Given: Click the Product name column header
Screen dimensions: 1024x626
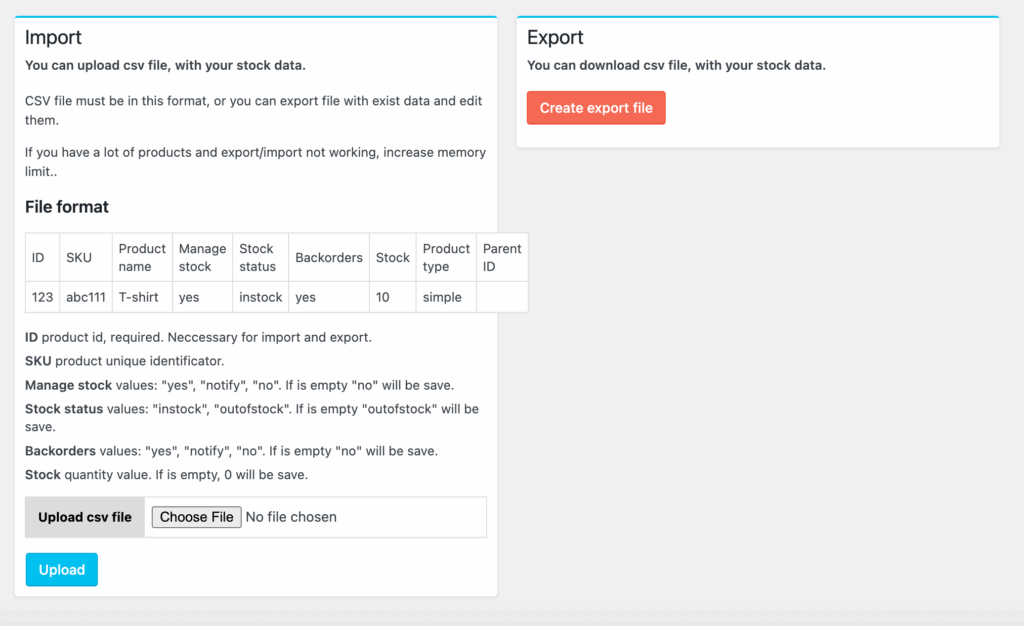Looking at the screenshot, I should (x=142, y=258).
